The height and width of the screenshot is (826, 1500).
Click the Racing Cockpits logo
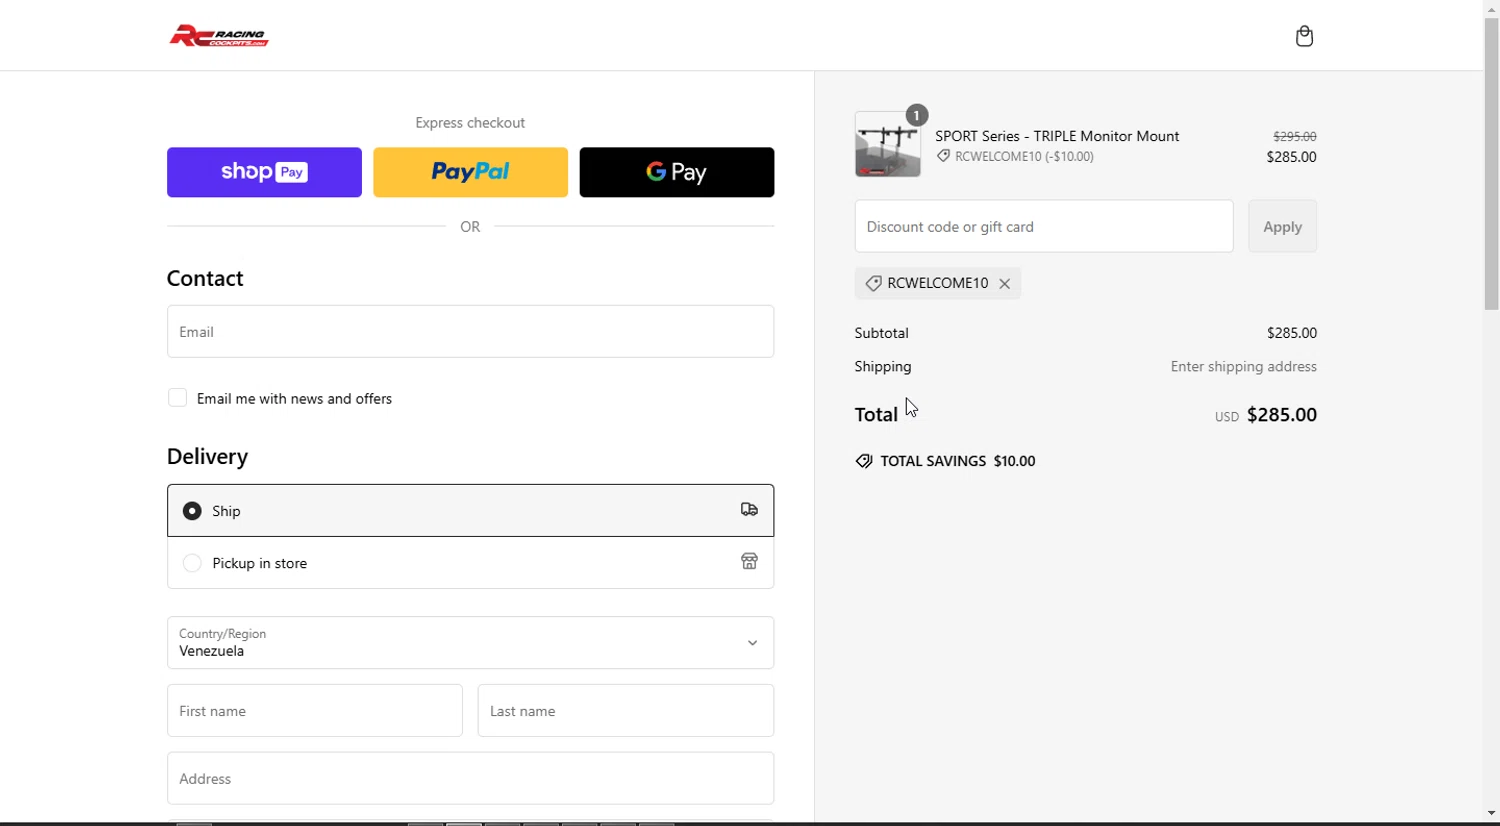tap(219, 37)
